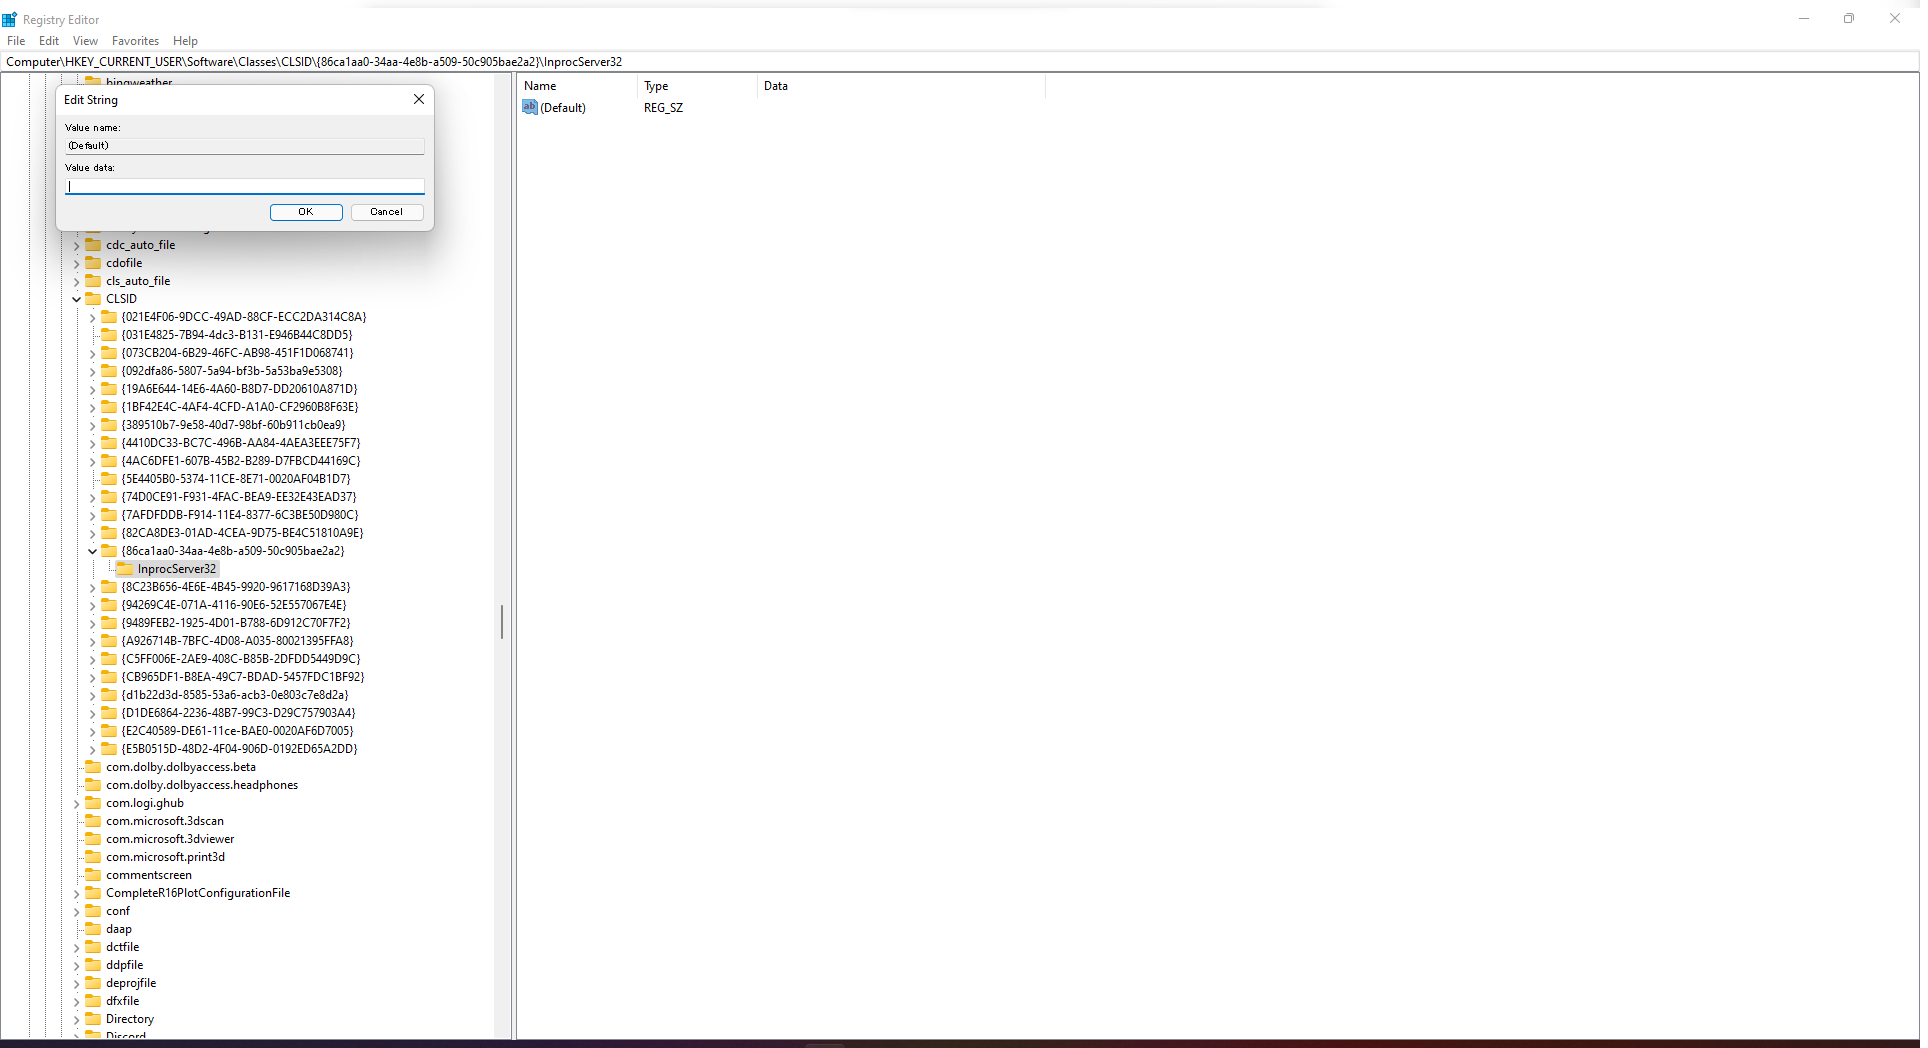
Task: Expand the cdc_auto_file key
Action: (x=76, y=245)
